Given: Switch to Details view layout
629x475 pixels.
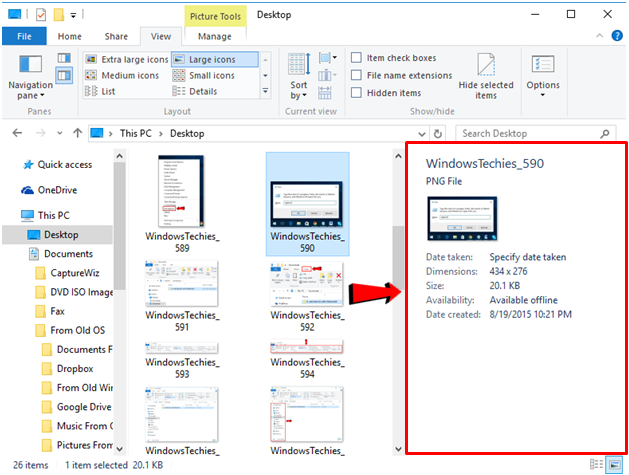Looking at the screenshot, I should tap(202, 91).
